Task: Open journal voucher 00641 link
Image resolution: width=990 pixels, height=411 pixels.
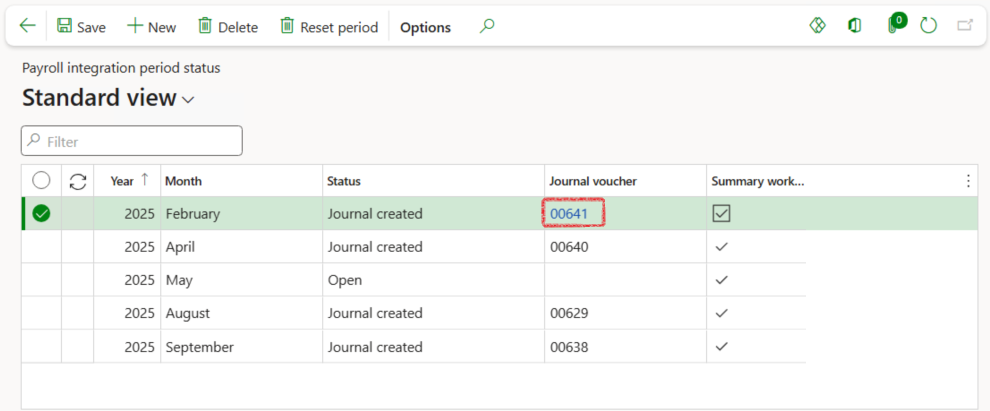Action: [567, 213]
